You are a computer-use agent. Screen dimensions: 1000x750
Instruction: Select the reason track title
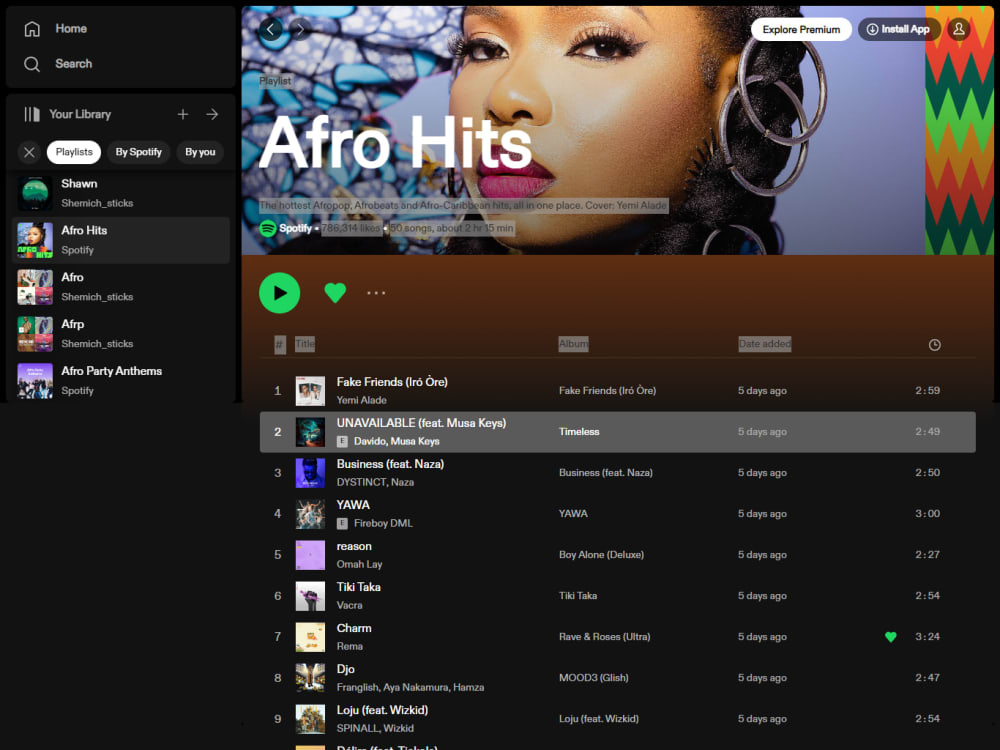(354, 547)
